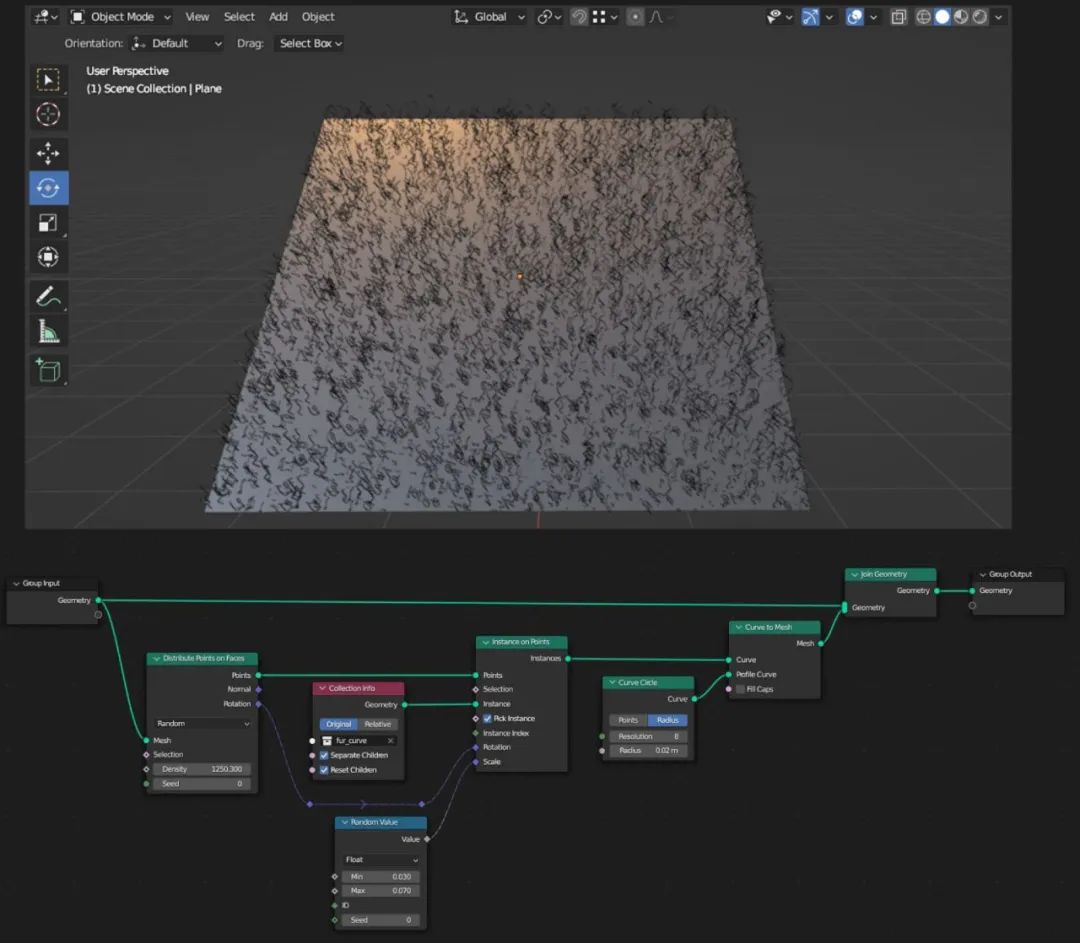Viewport: 1080px width, 943px height.
Task: Choose the Scale tool in the toolbar
Action: 48,223
